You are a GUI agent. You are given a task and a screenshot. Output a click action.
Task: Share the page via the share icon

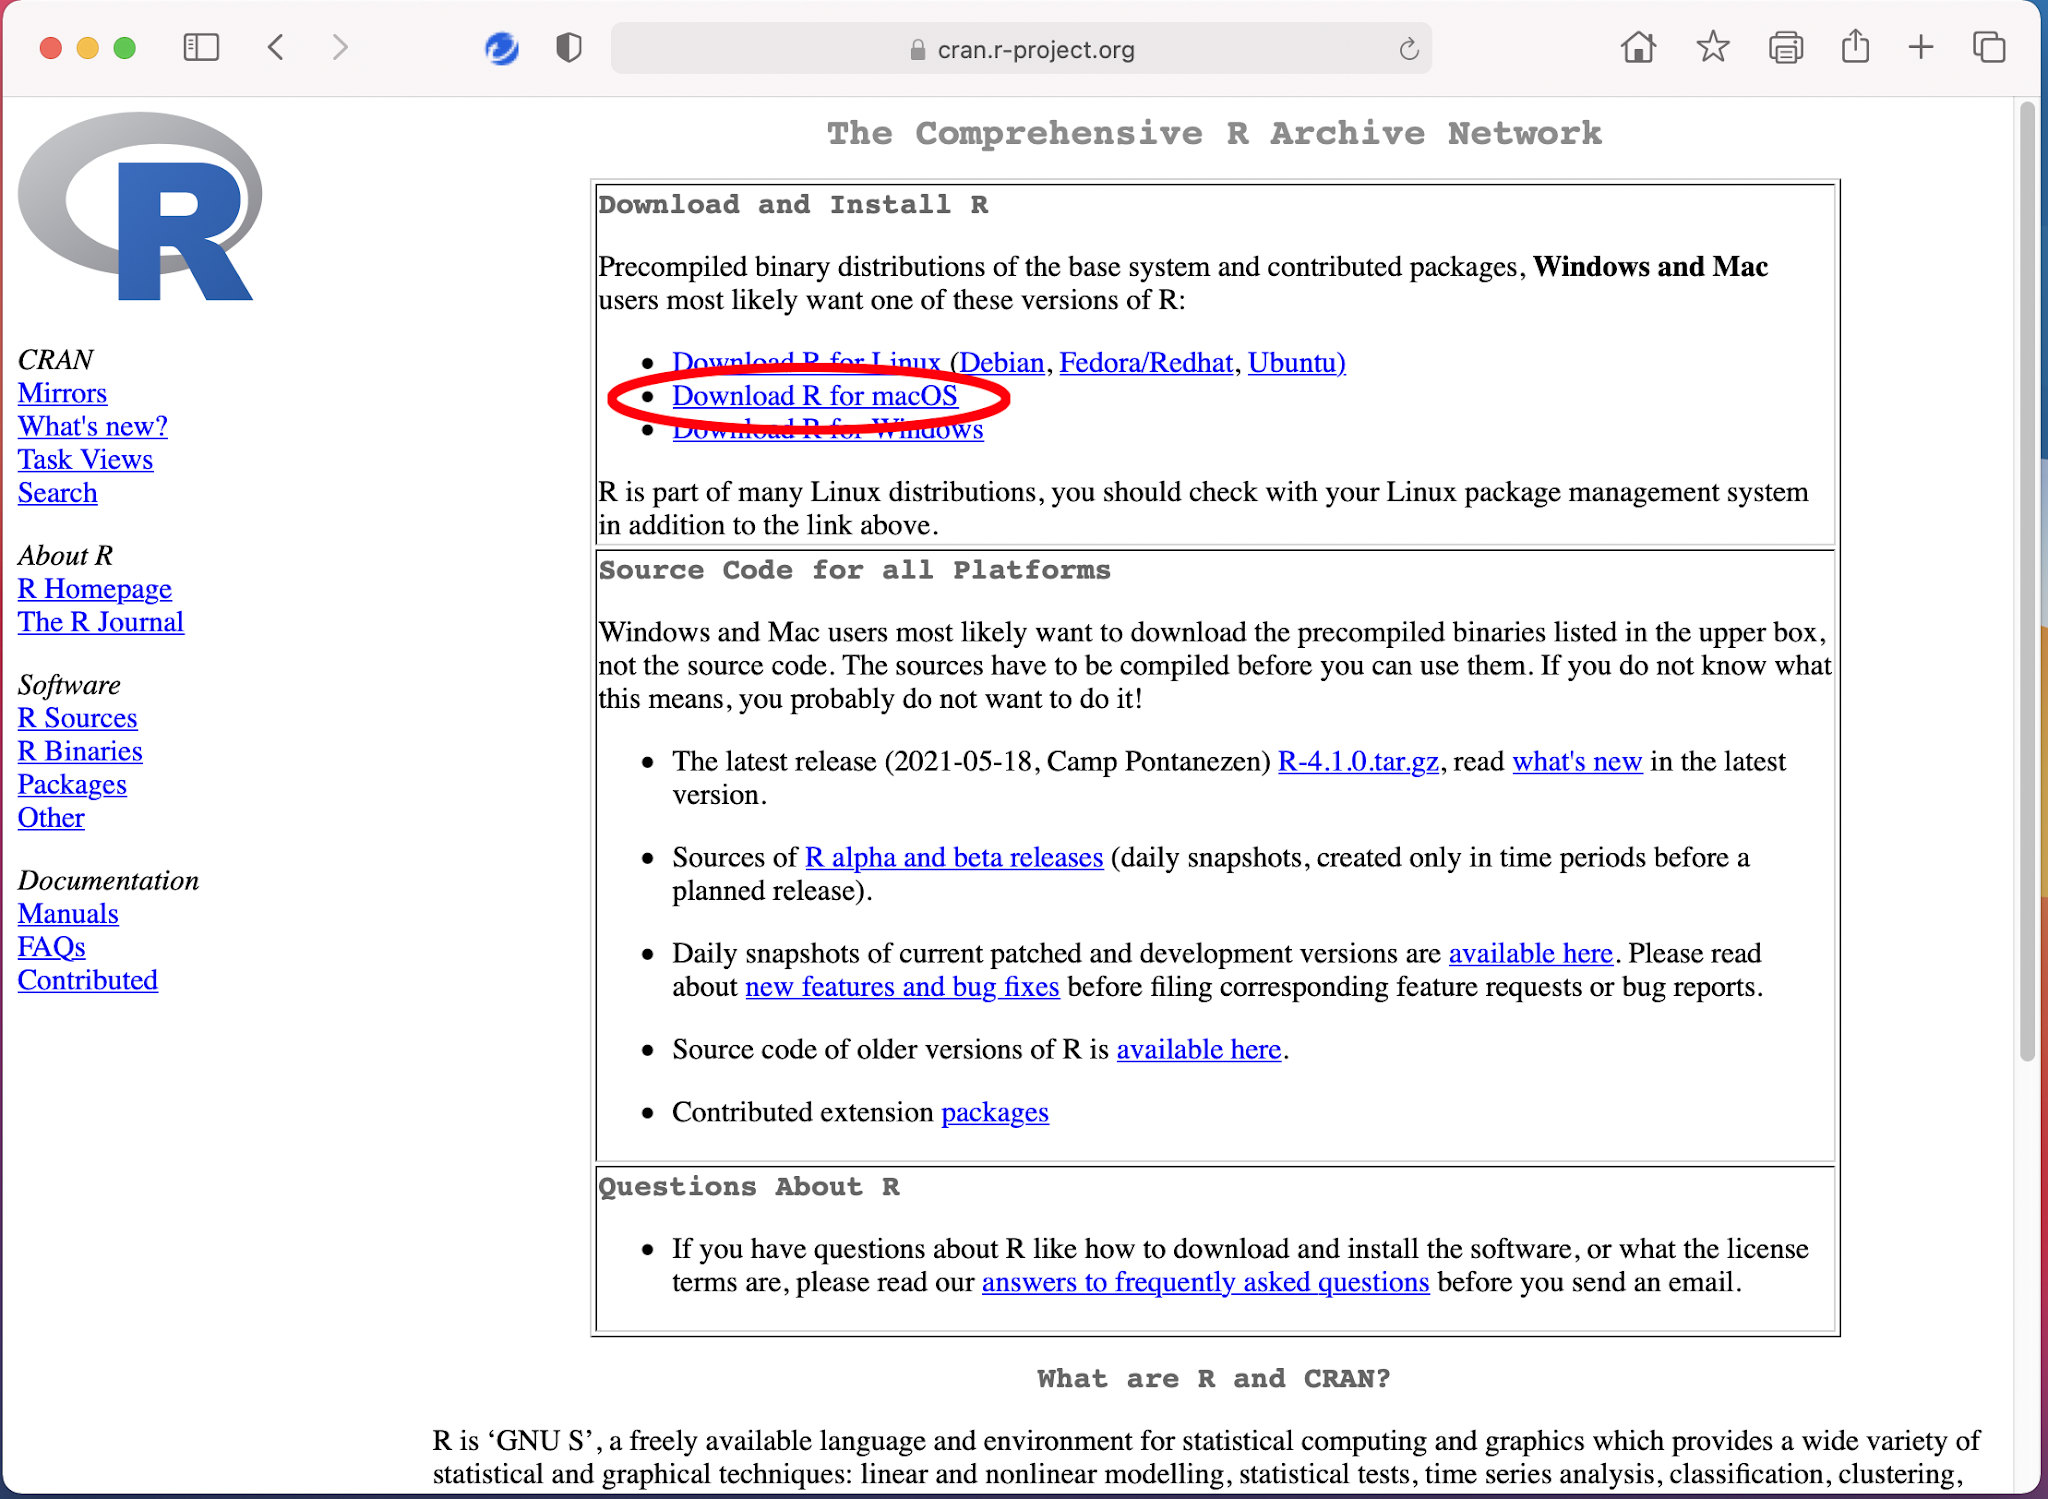point(1857,47)
